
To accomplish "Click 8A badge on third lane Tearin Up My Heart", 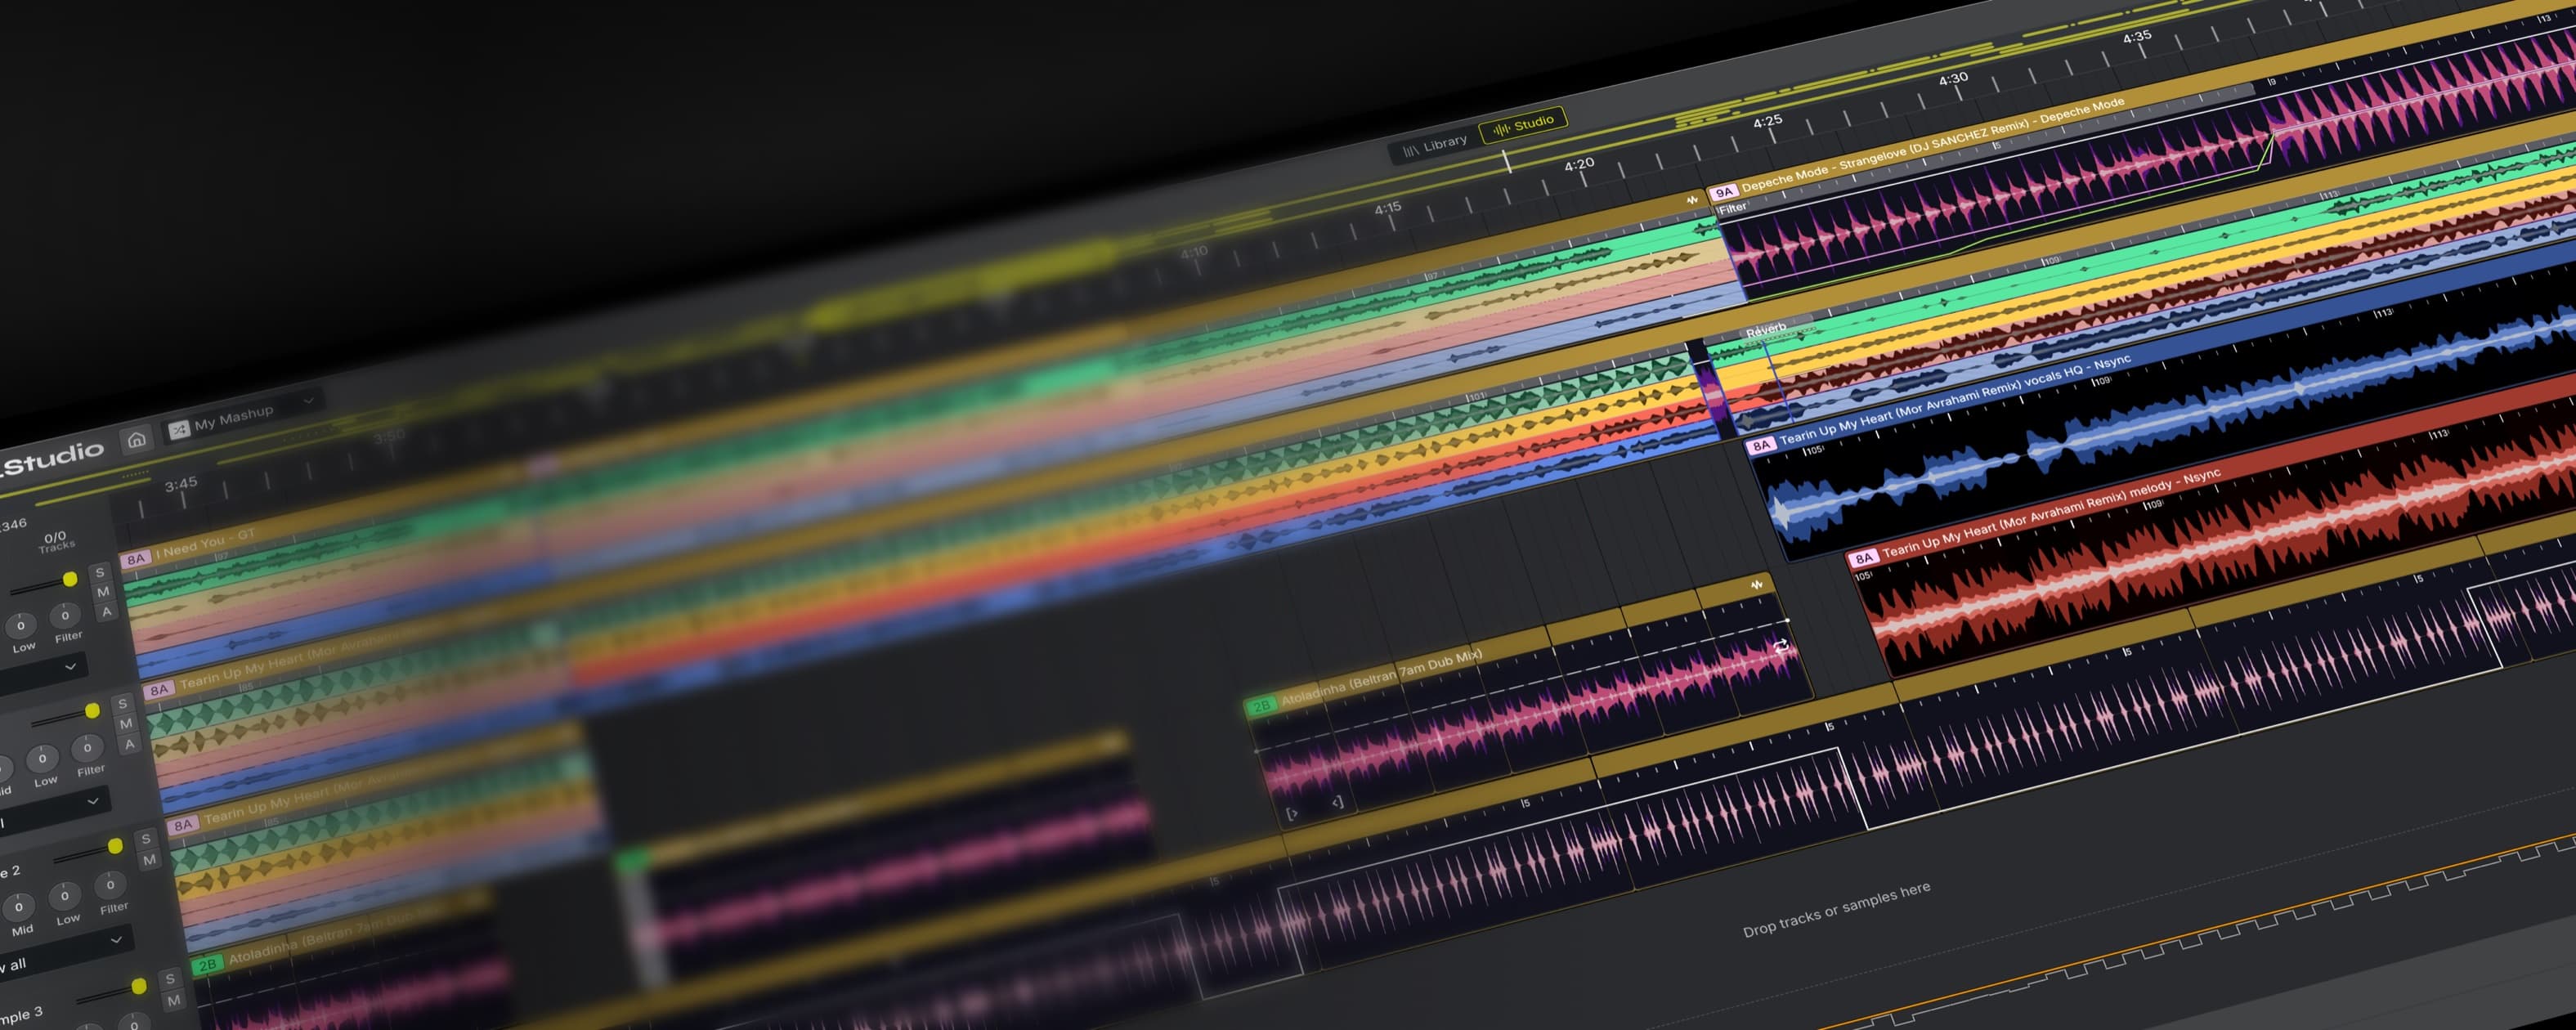I will click(x=183, y=826).
